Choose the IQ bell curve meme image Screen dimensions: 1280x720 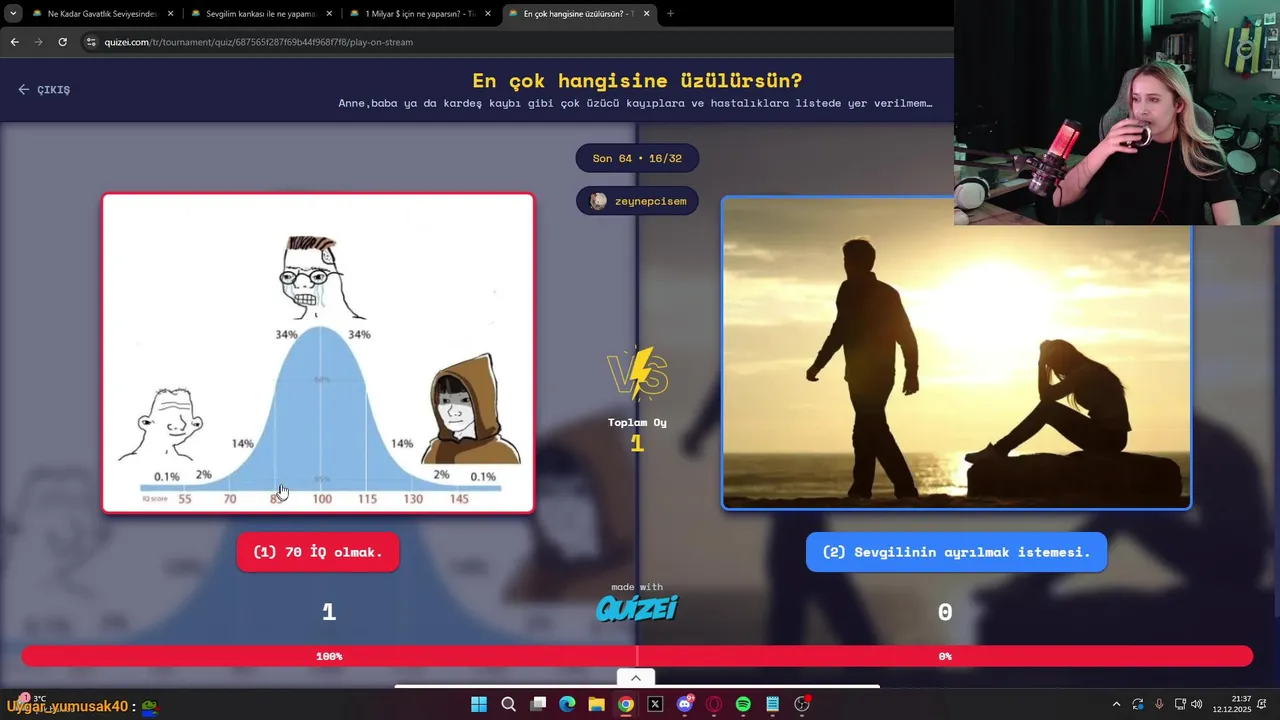[x=318, y=353]
